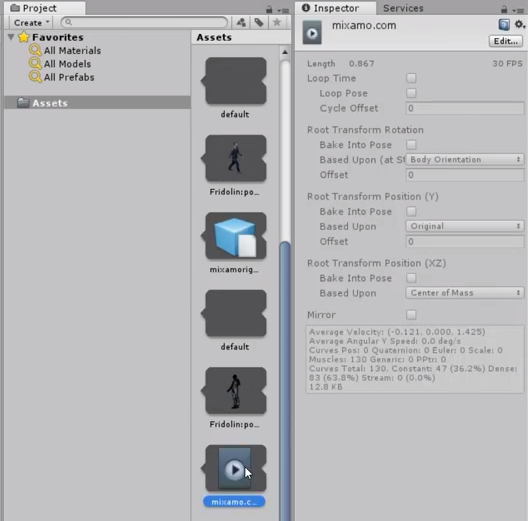Click the All Models search icon
This screenshot has height=521, width=528.
click(35, 64)
